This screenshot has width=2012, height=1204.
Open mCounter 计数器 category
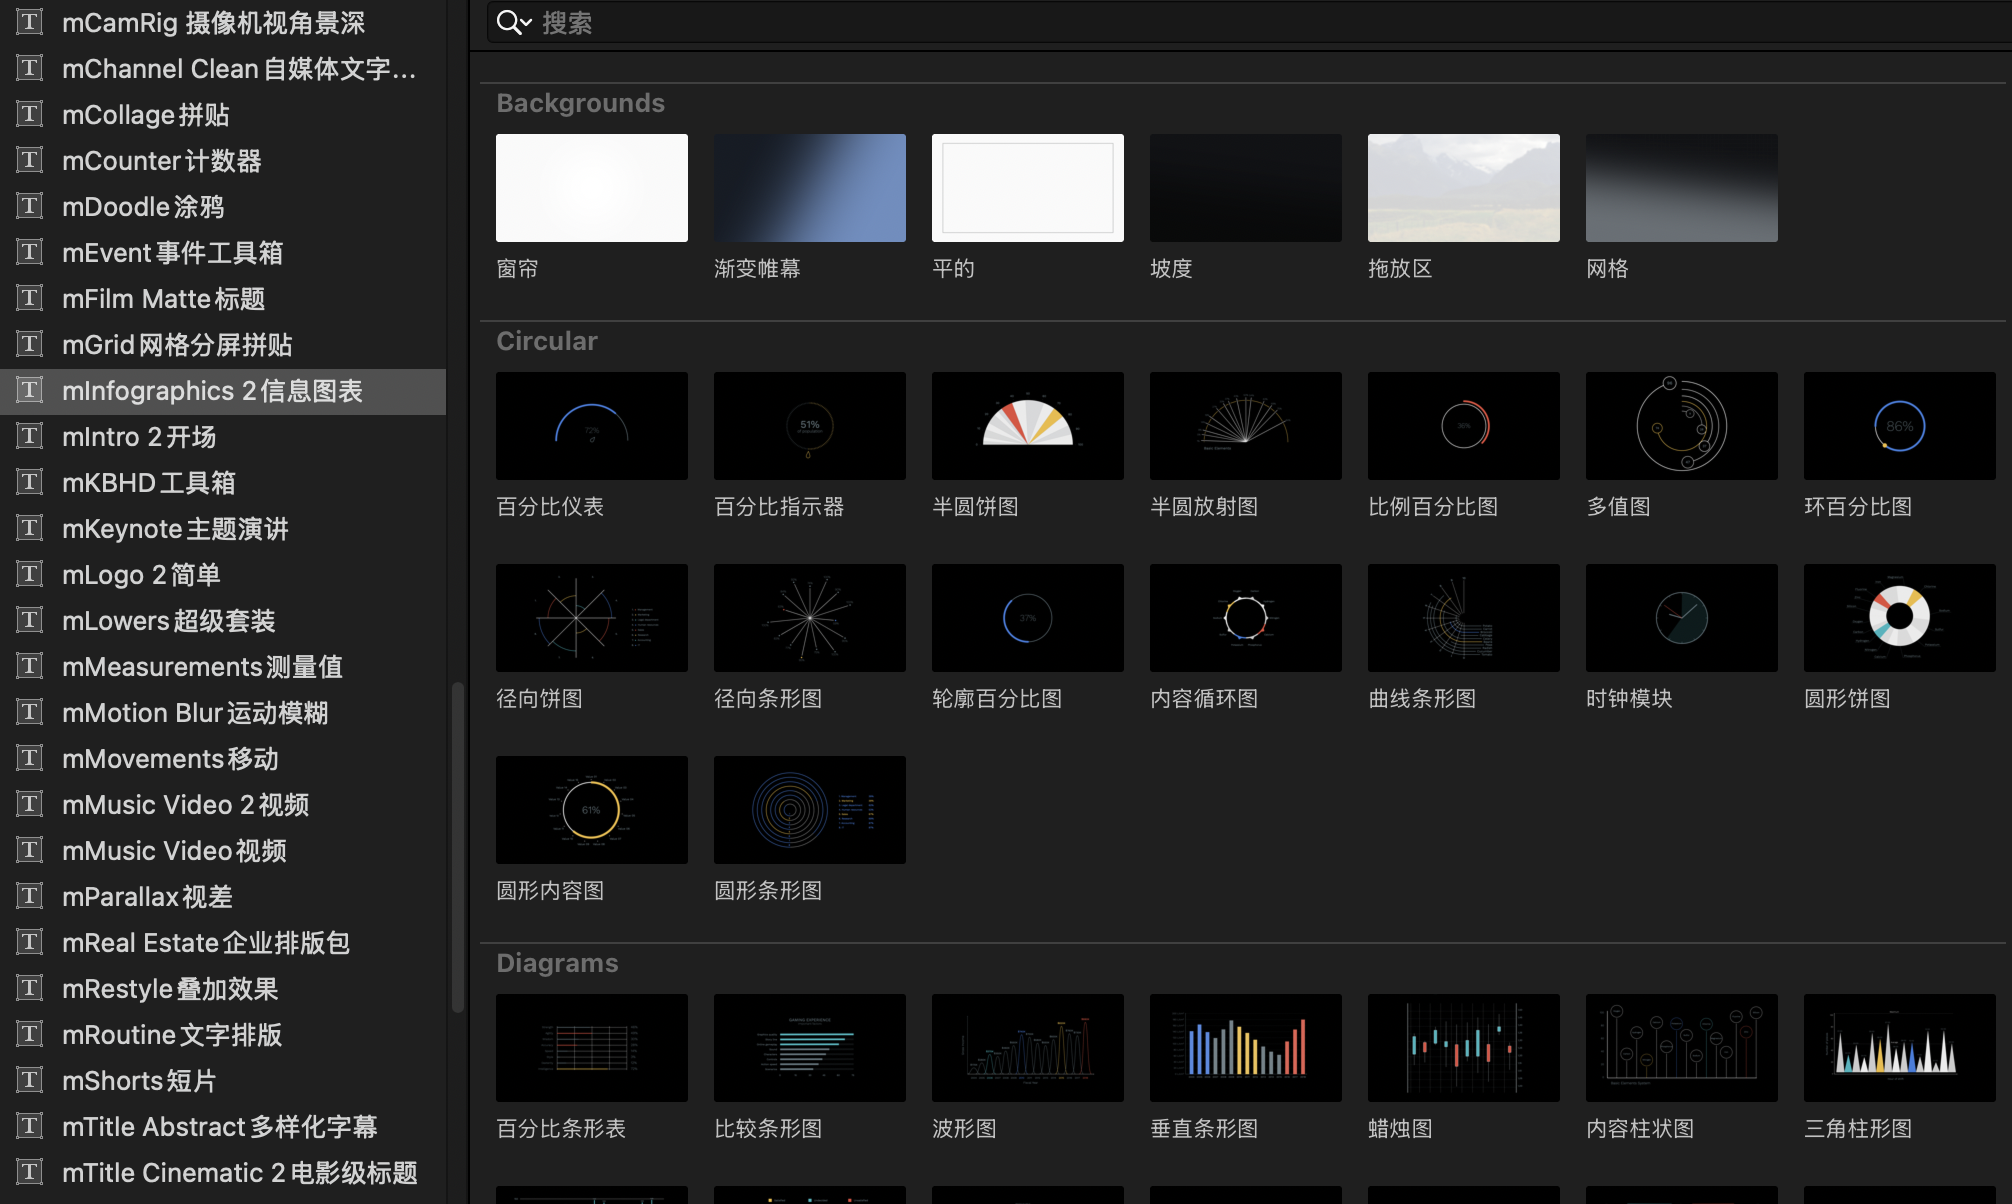click(x=223, y=160)
